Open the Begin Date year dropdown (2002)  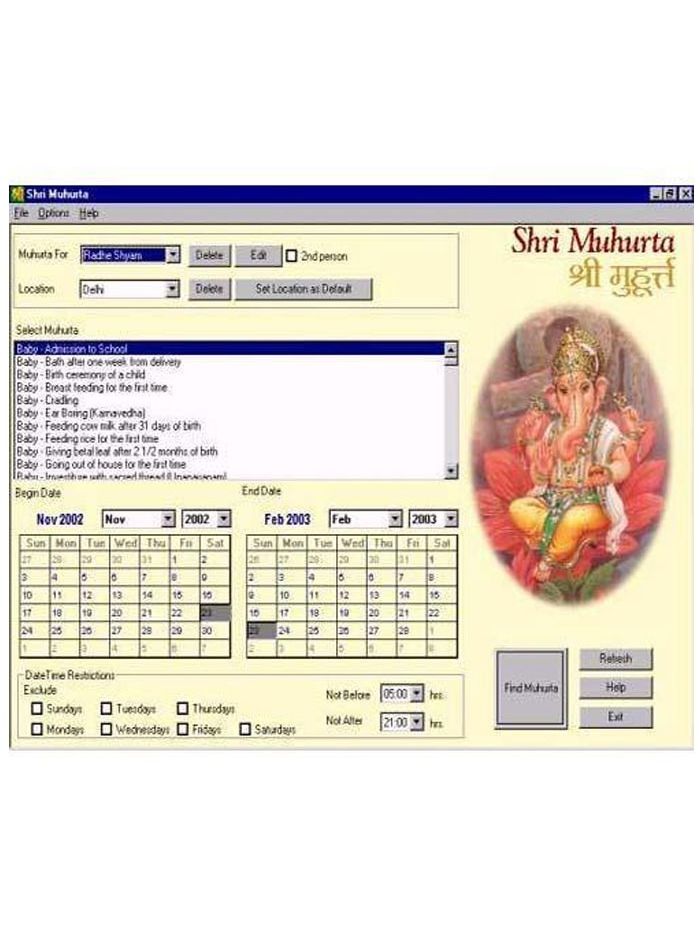coord(223,519)
